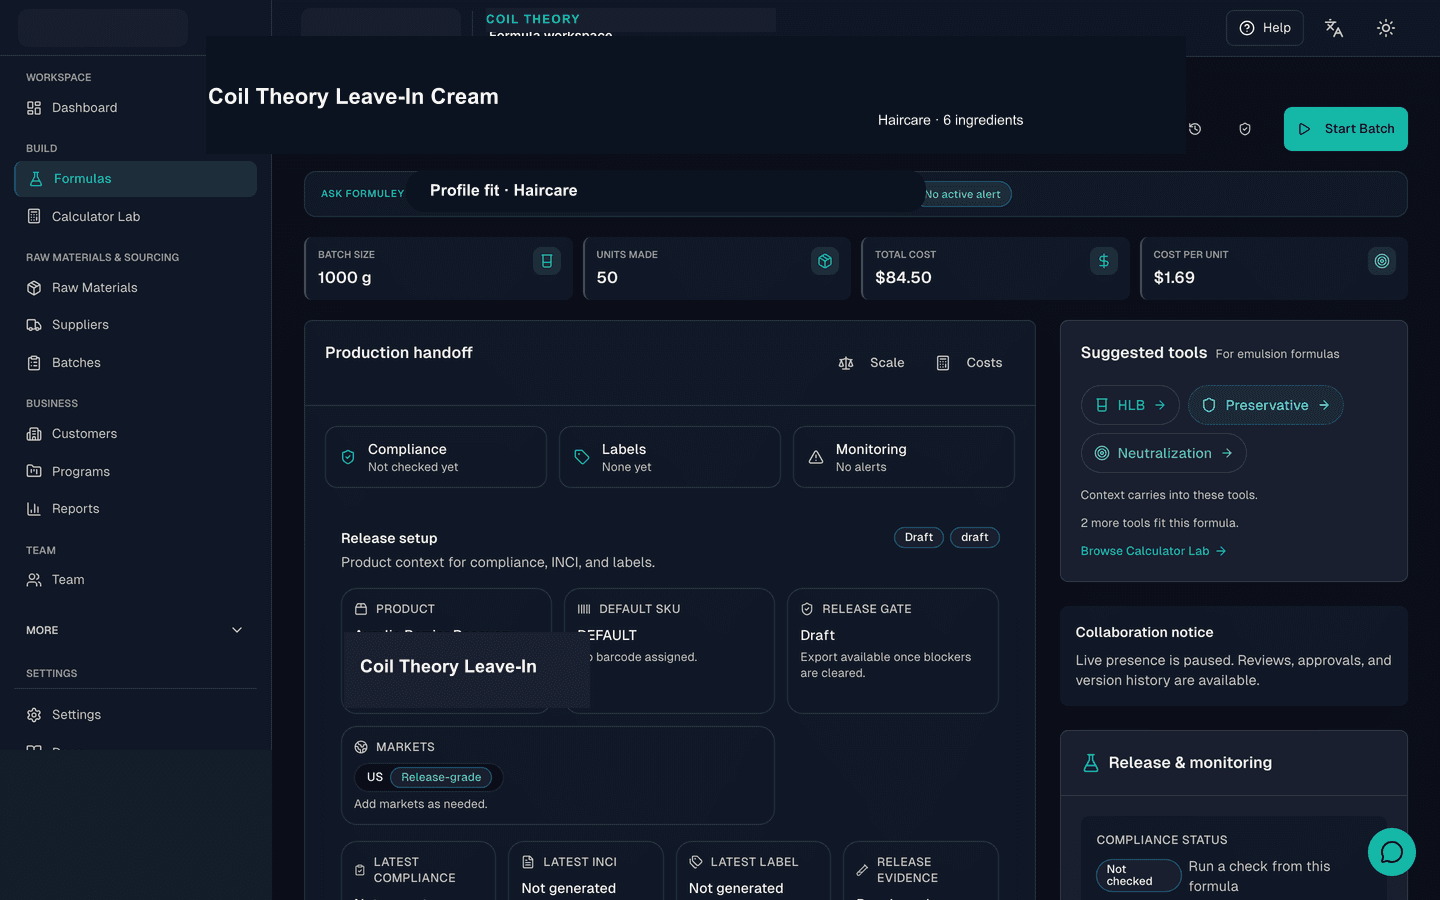The width and height of the screenshot is (1440, 900).
Task: Click the Units Made box icon
Action: (x=825, y=261)
